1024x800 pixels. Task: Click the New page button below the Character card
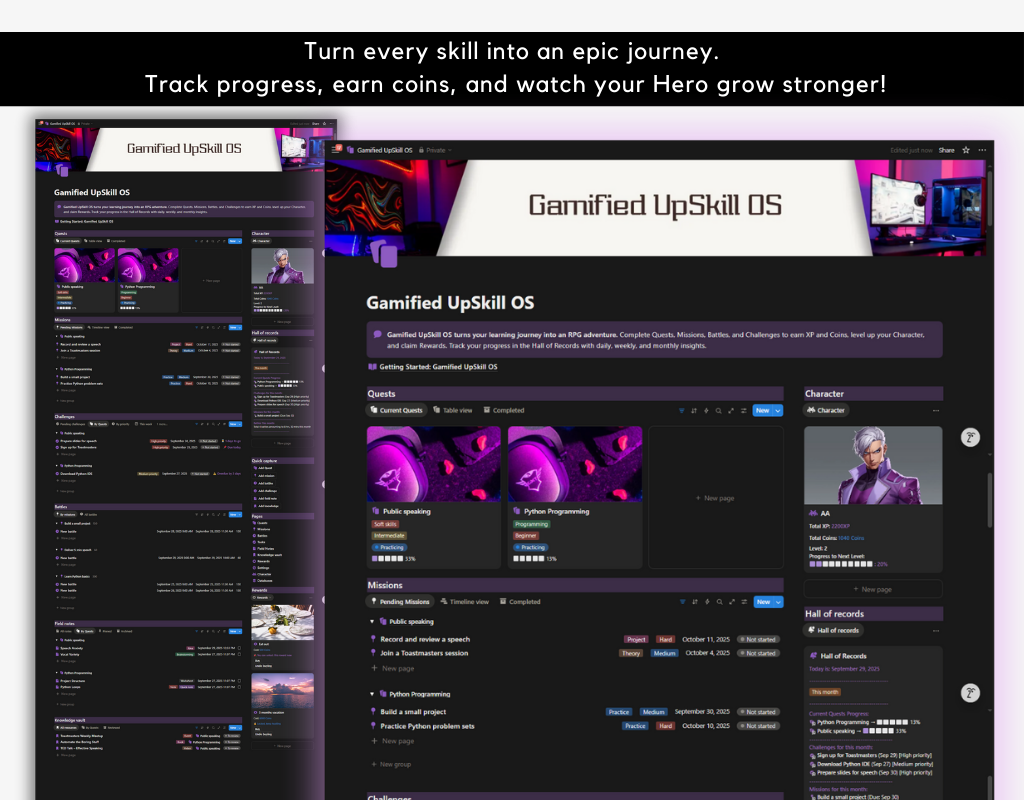873,589
